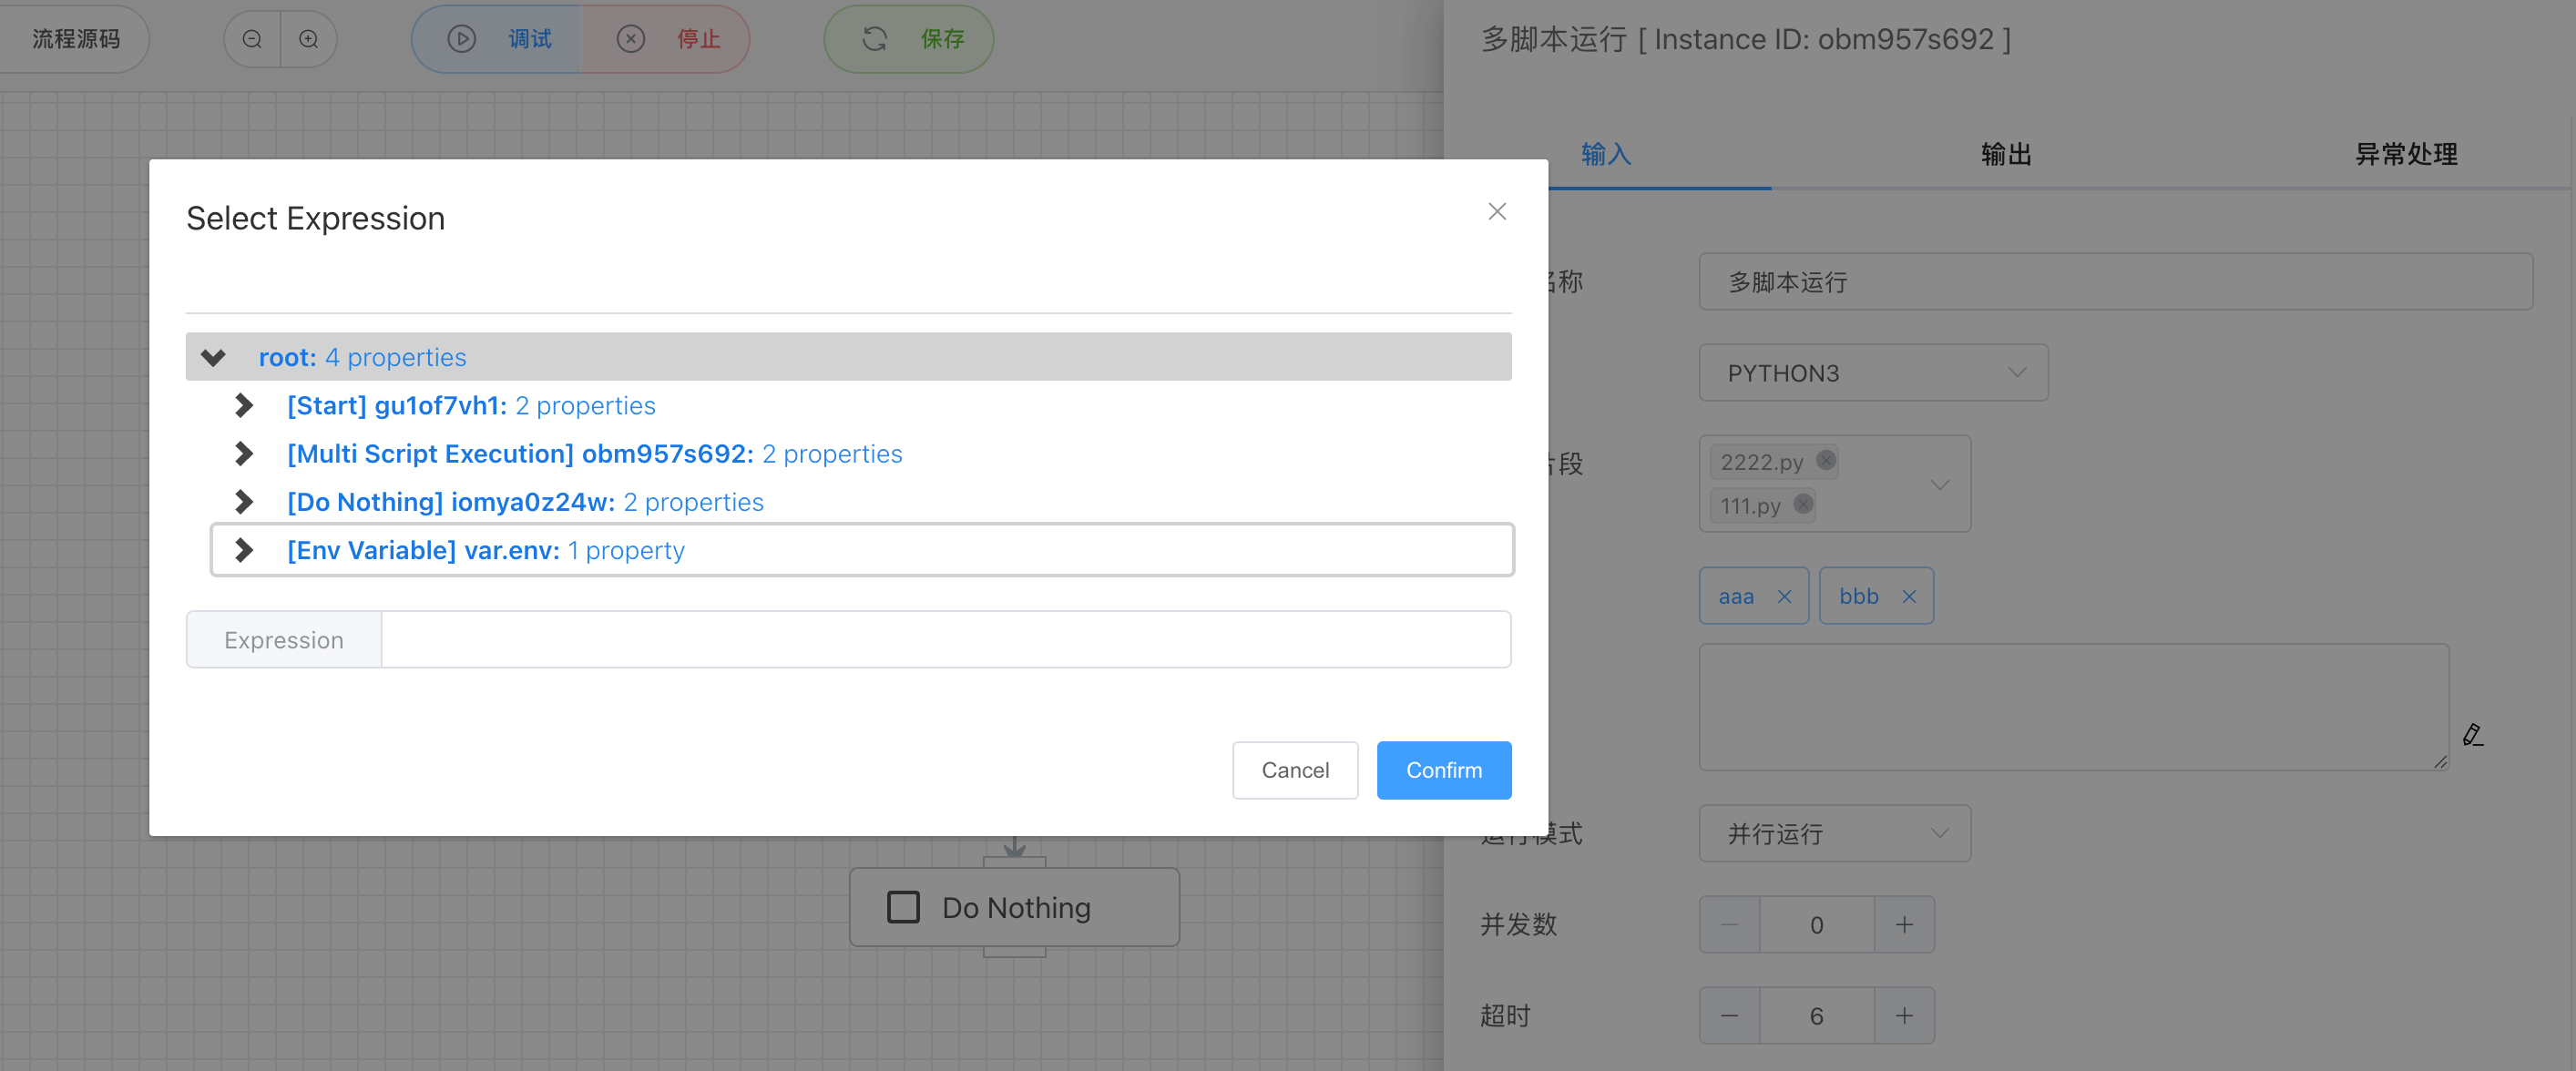Click the Cancel button
Screen dimensions: 2576x1071
pyautogui.click(x=1295, y=770)
